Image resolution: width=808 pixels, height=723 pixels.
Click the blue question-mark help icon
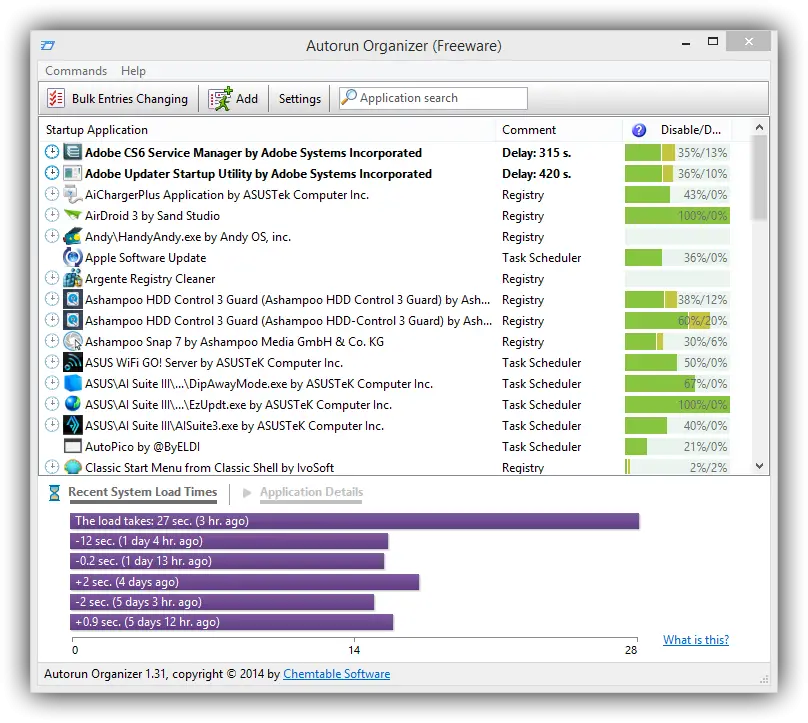pos(638,130)
